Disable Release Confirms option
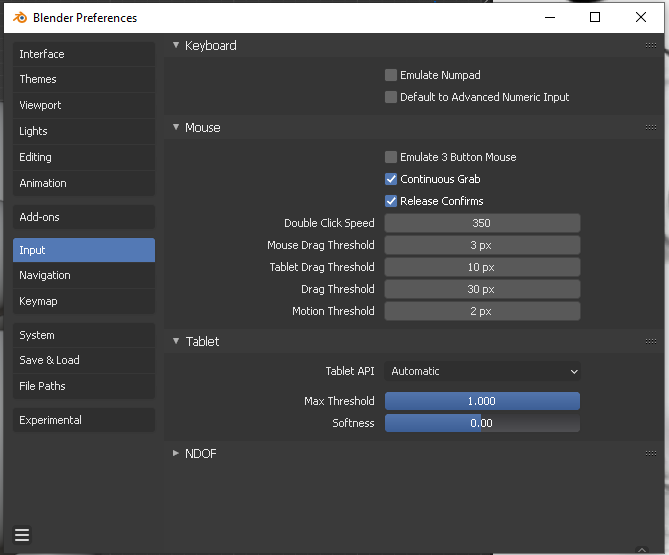The image size is (669, 555). click(391, 201)
